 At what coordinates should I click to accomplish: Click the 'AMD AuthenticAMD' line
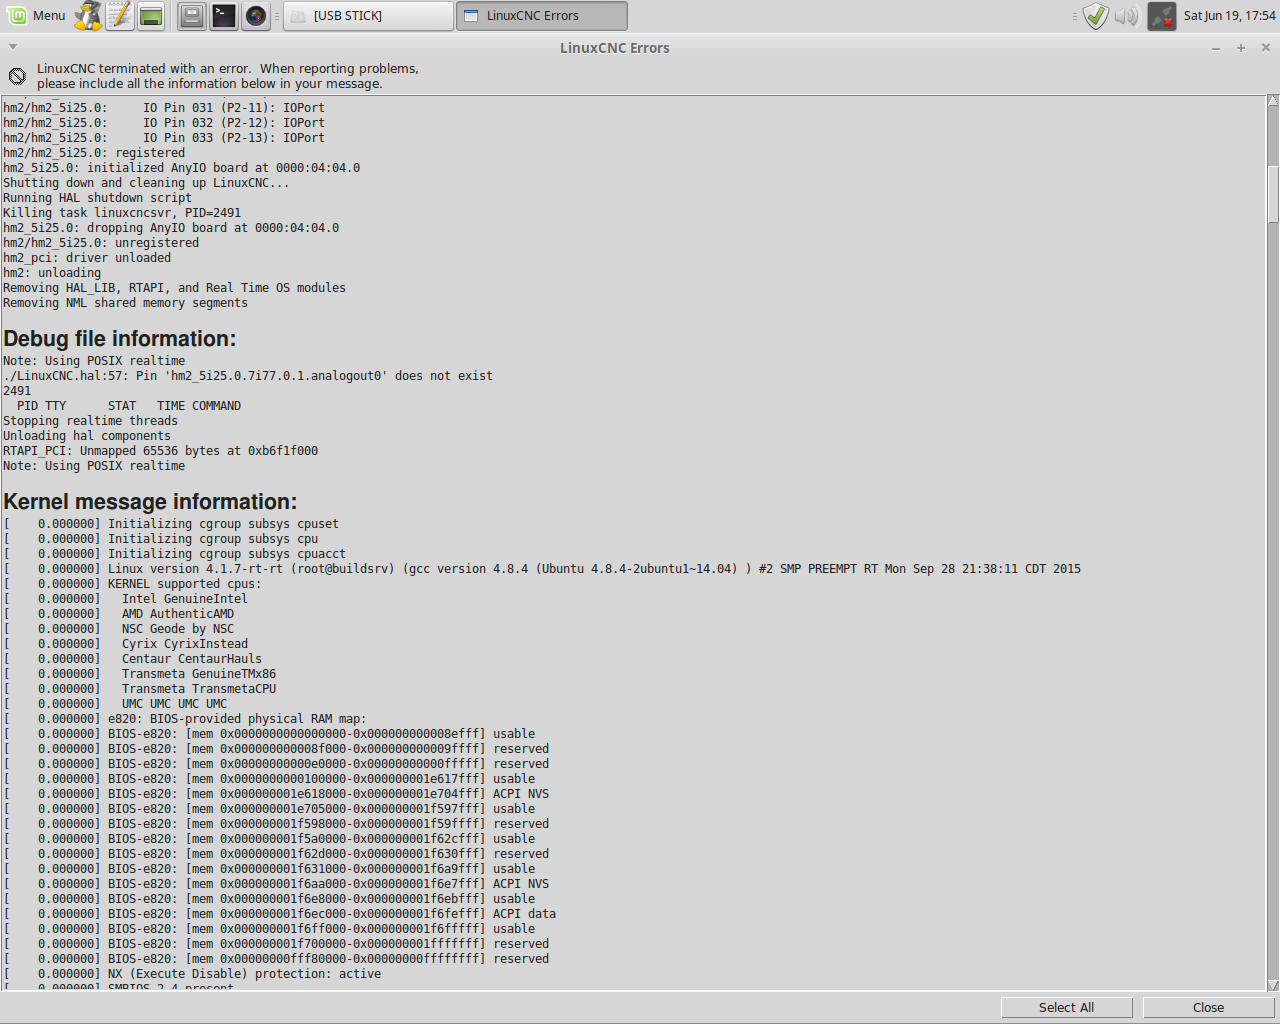point(119,614)
